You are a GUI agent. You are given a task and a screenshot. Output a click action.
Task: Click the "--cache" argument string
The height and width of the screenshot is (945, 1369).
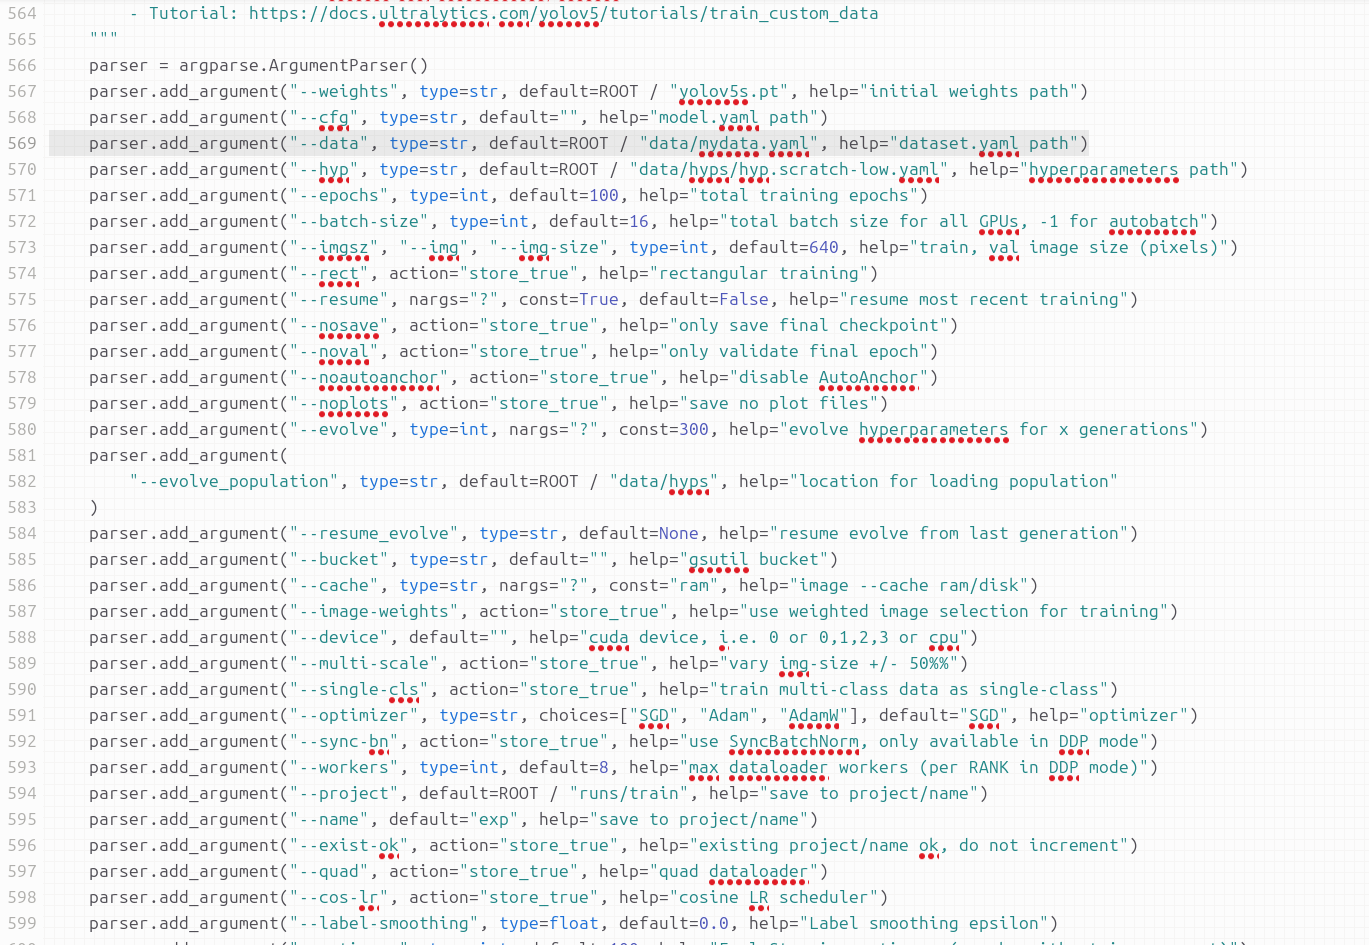click(x=334, y=585)
